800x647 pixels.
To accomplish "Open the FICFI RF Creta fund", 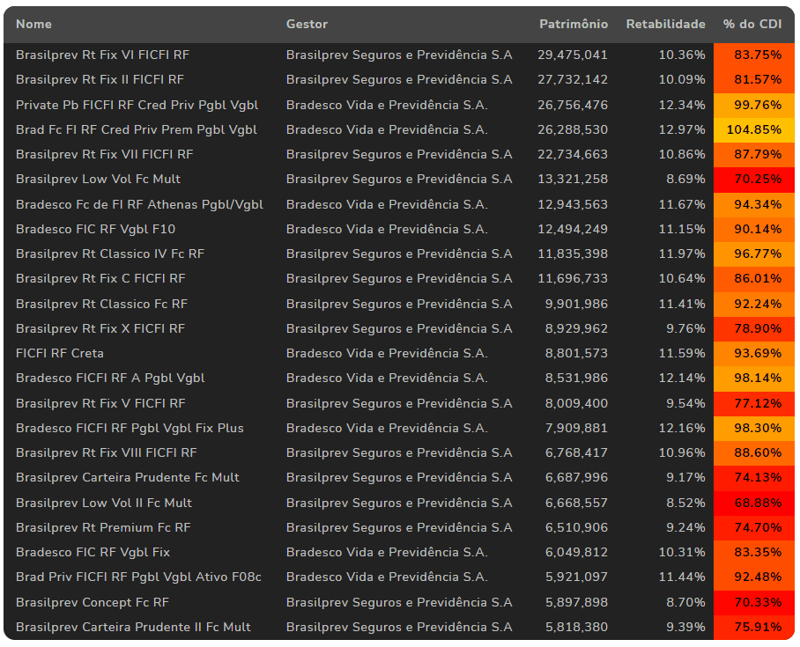I will pyautogui.click(x=60, y=353).
